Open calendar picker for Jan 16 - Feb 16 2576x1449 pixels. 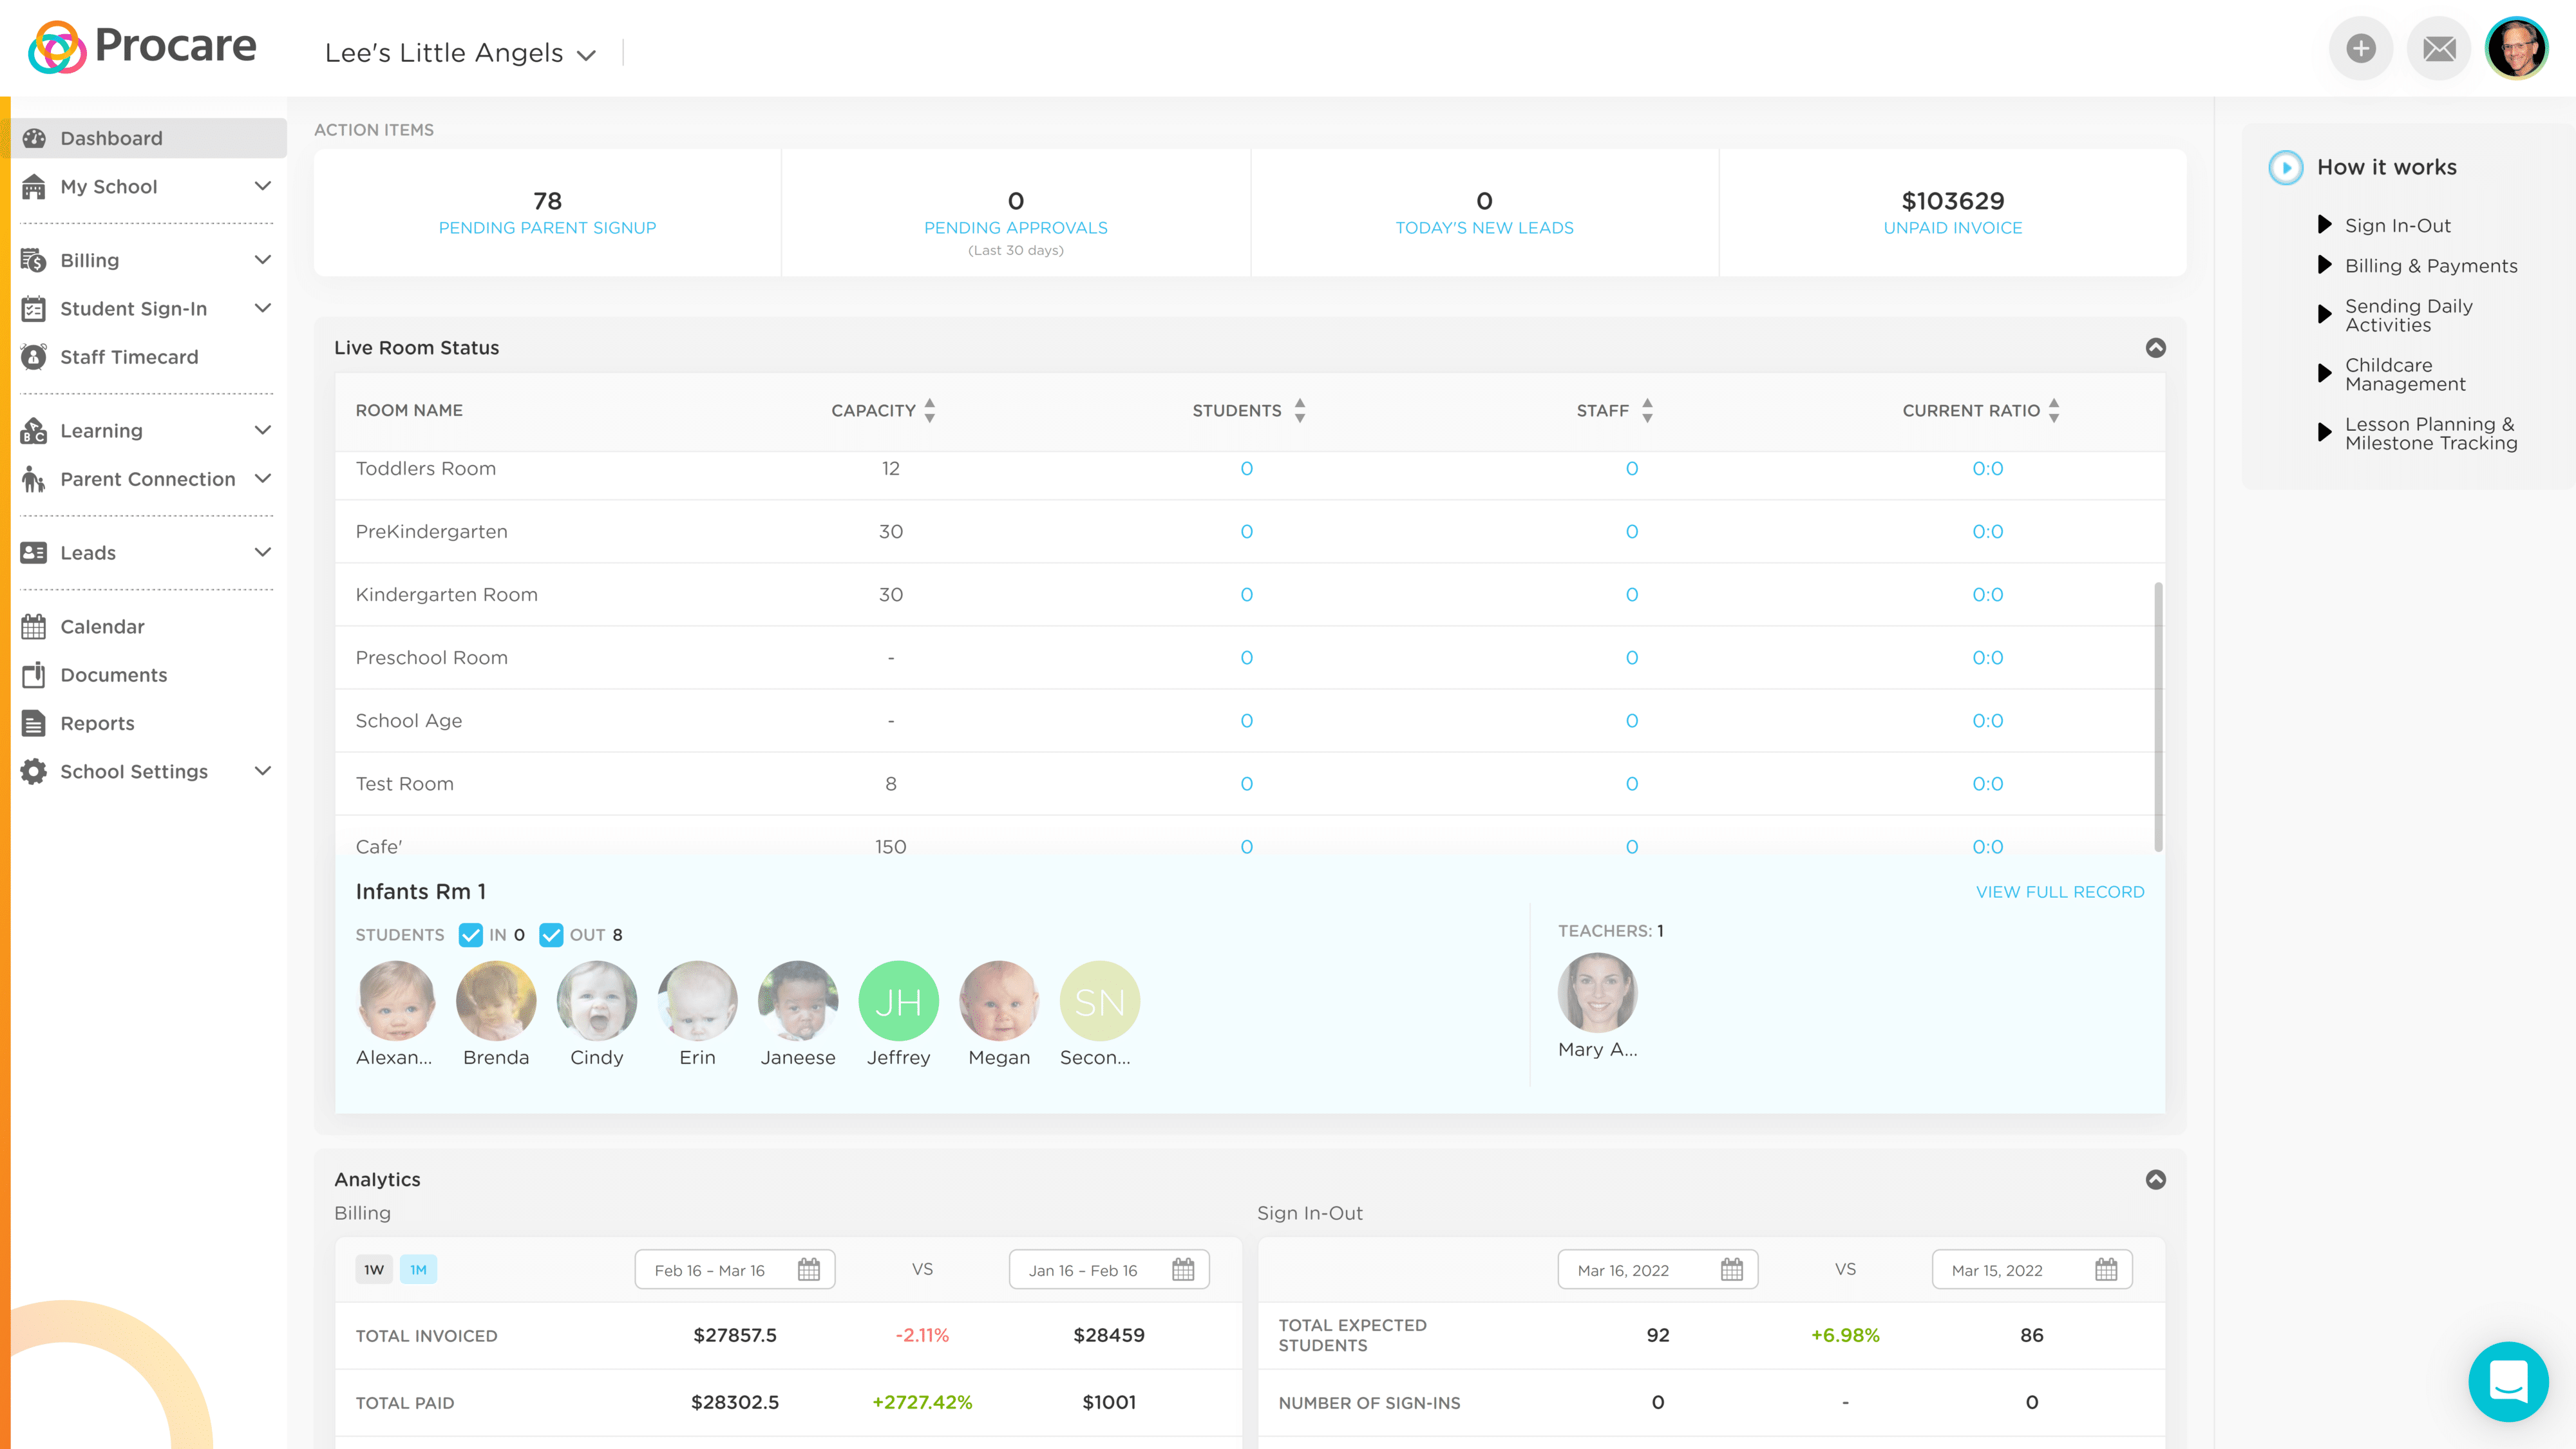click(1183, 1270)
